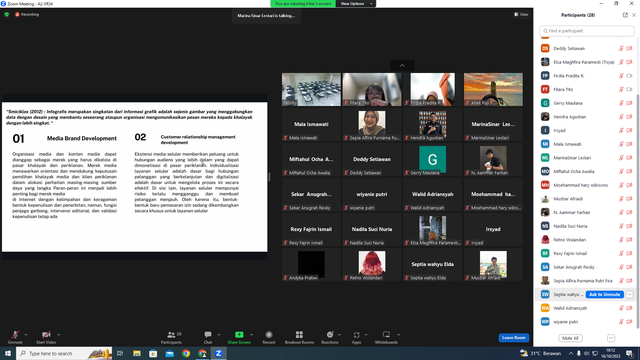Click the Find a participant search field
Image resolution: width=640 pixels, height=360 pixels.
click(x=587, y=31)
